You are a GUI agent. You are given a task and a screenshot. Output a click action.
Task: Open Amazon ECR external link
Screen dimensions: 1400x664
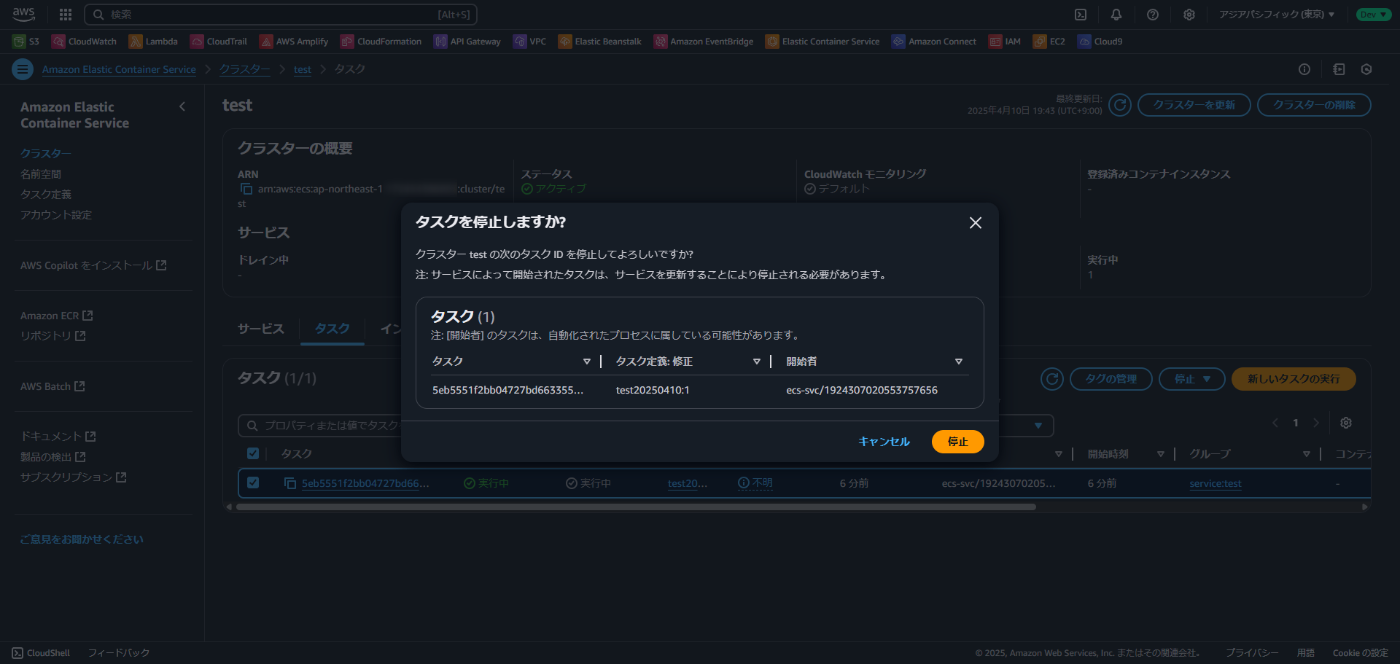coord(57,315)
